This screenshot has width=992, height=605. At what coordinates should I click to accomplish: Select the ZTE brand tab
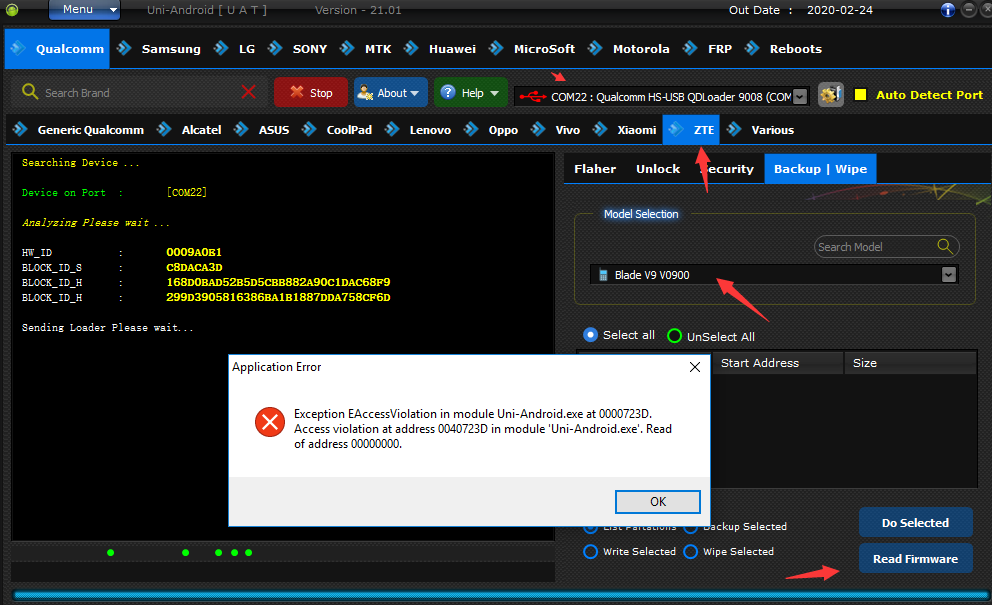691,130
